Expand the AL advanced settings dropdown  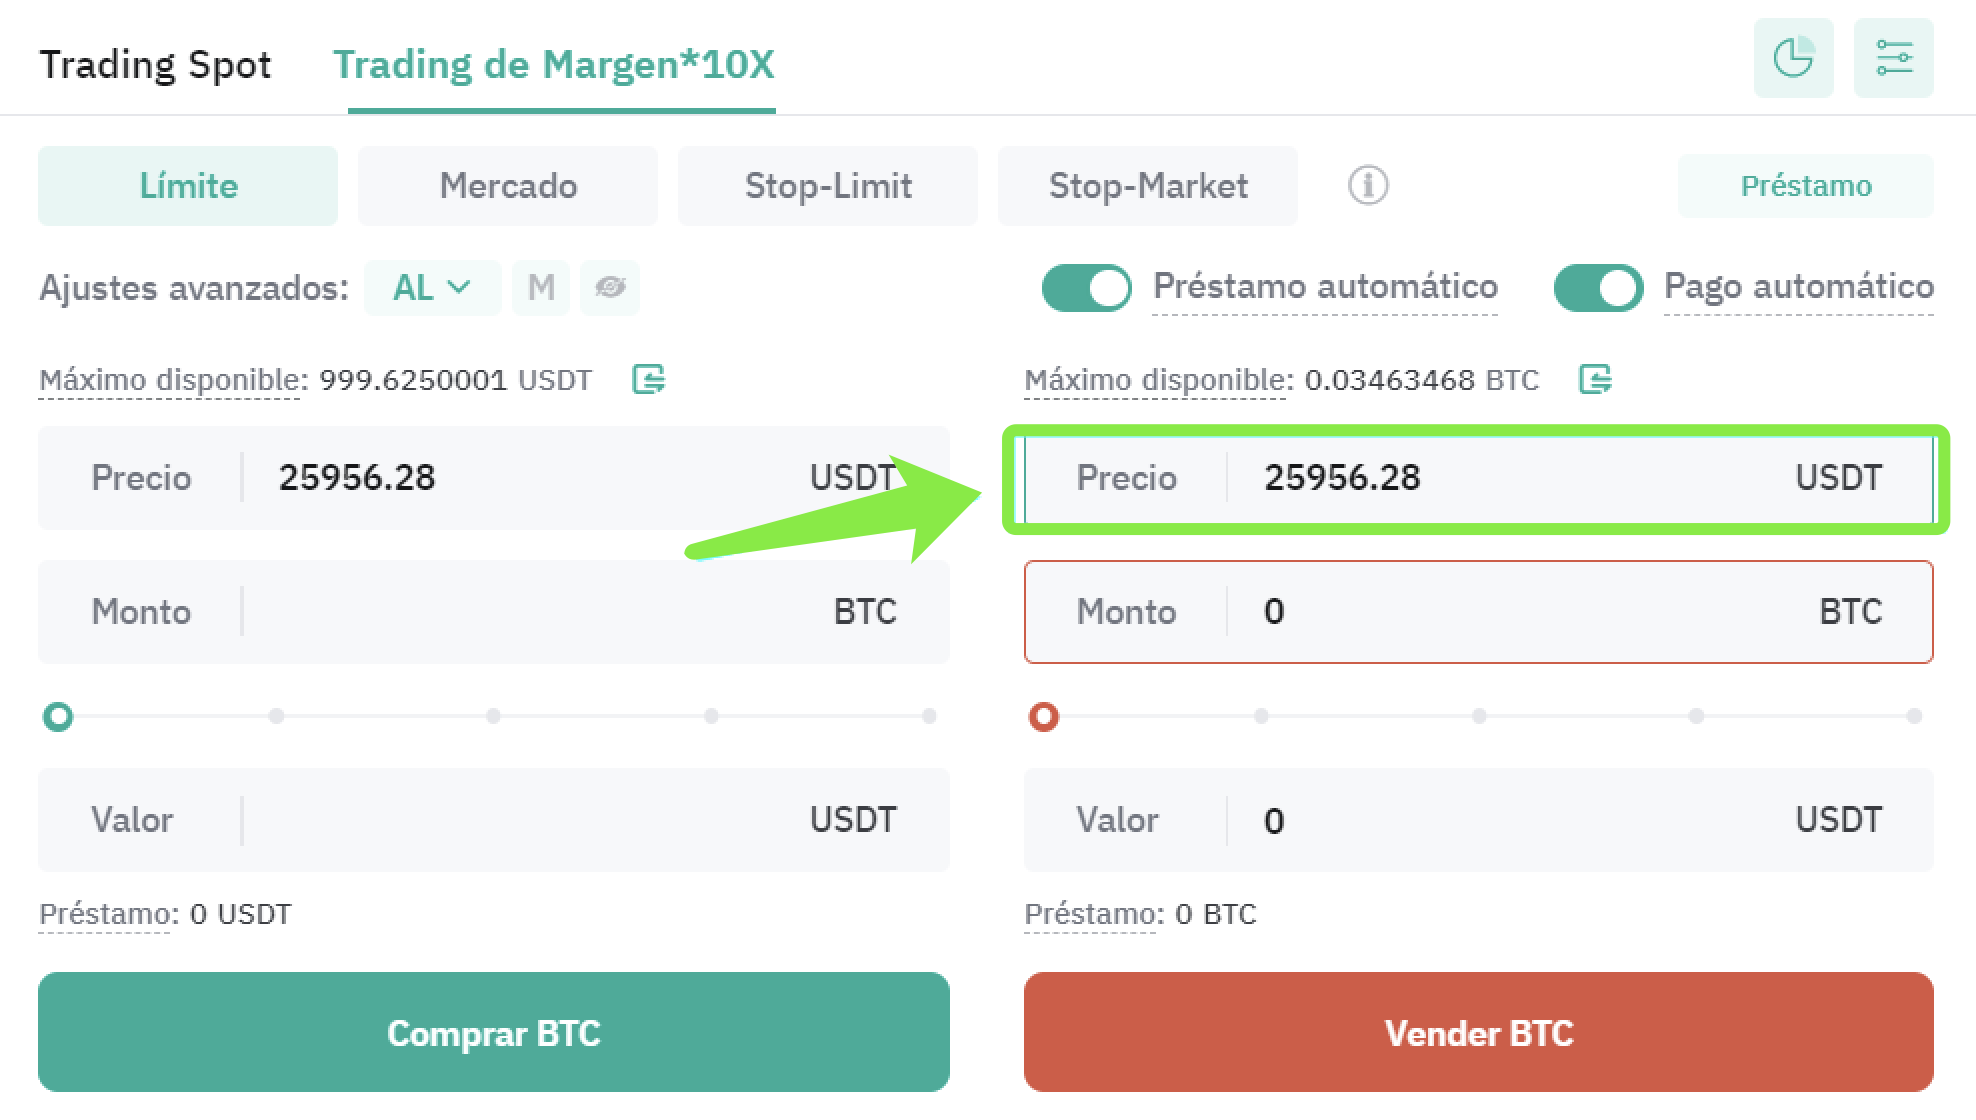(433, 288)
